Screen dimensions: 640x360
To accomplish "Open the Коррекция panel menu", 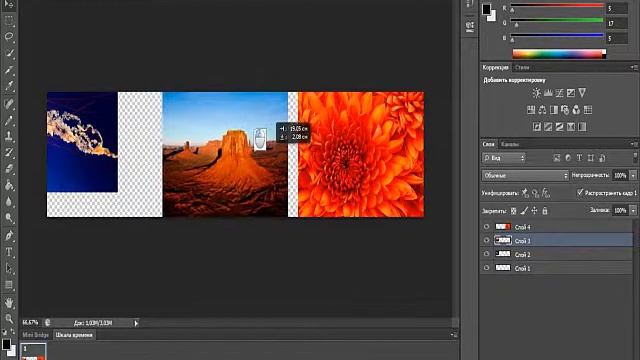I will point(634,67).
